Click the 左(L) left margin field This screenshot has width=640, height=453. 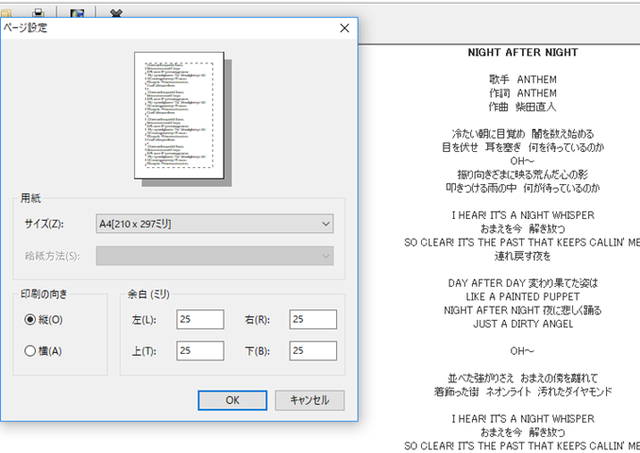coord(200,319)
